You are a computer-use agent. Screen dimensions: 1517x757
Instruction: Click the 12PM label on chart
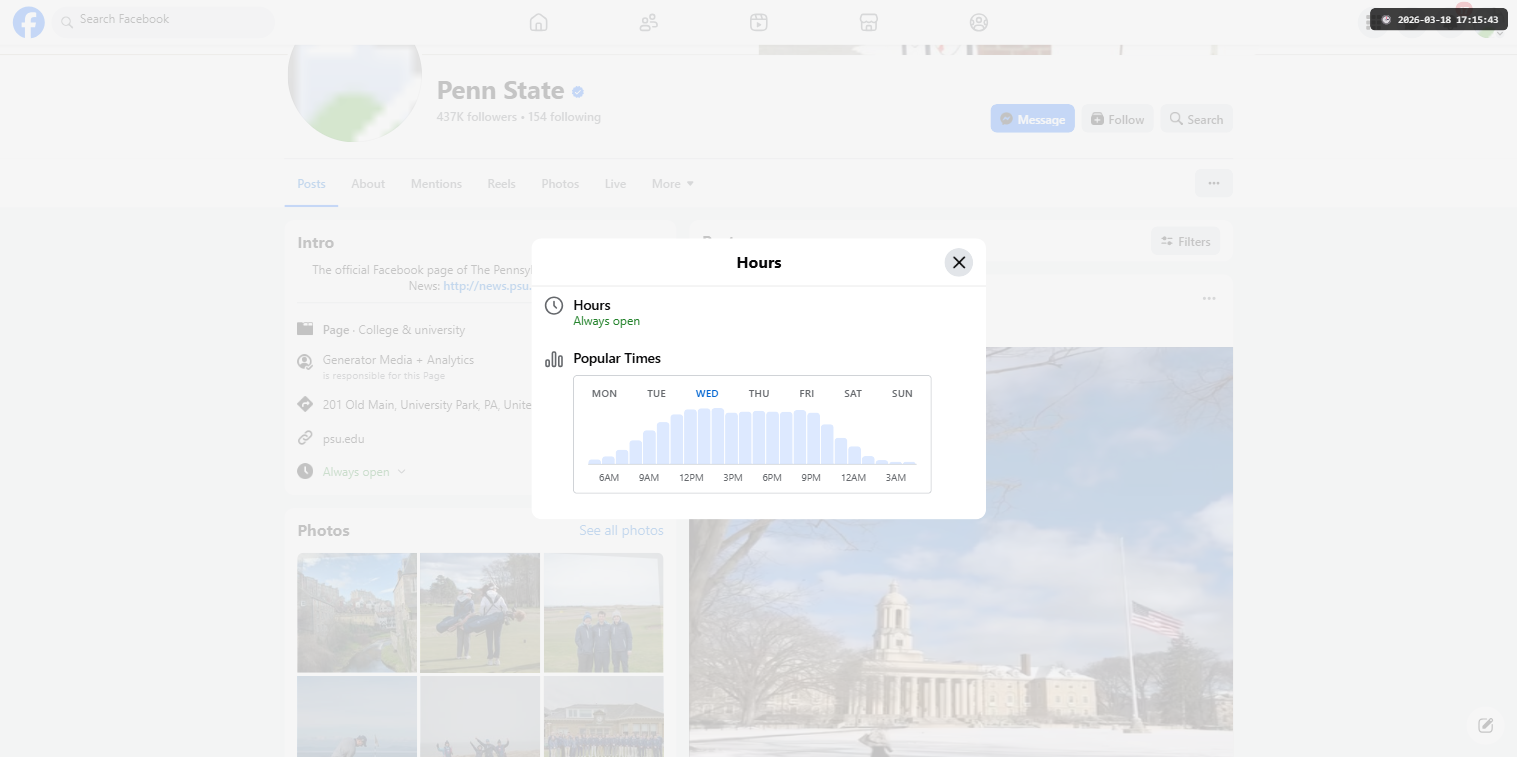691,478
